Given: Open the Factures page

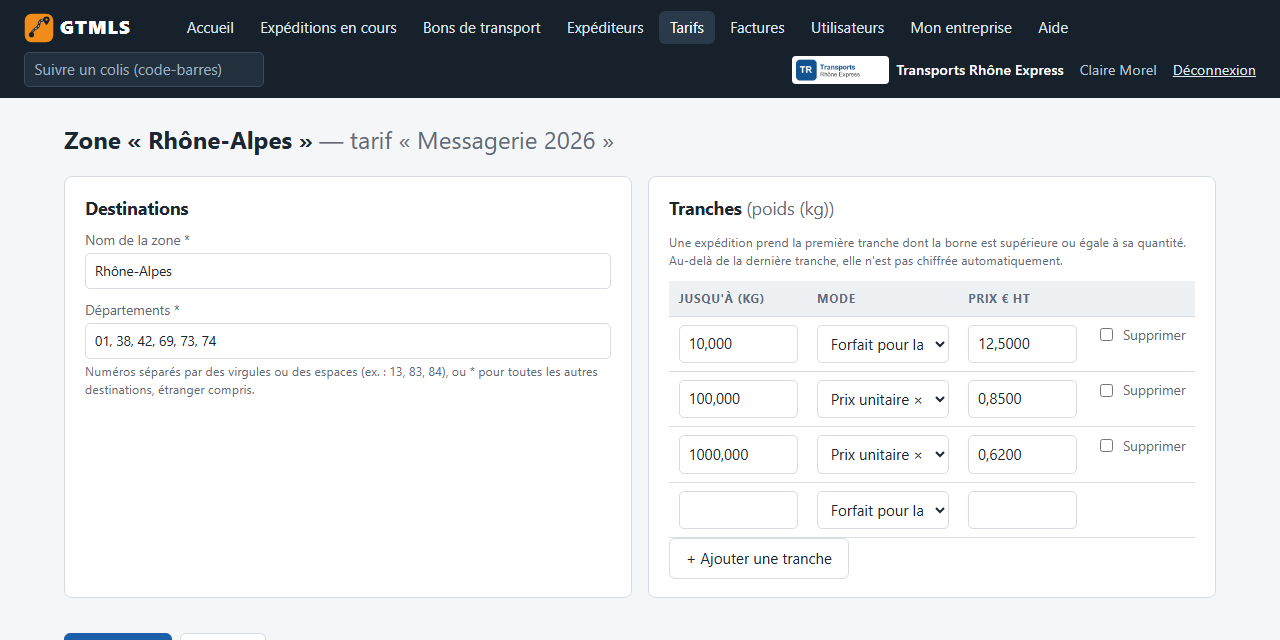Looking at the screenshot, I should coord(757,28).
